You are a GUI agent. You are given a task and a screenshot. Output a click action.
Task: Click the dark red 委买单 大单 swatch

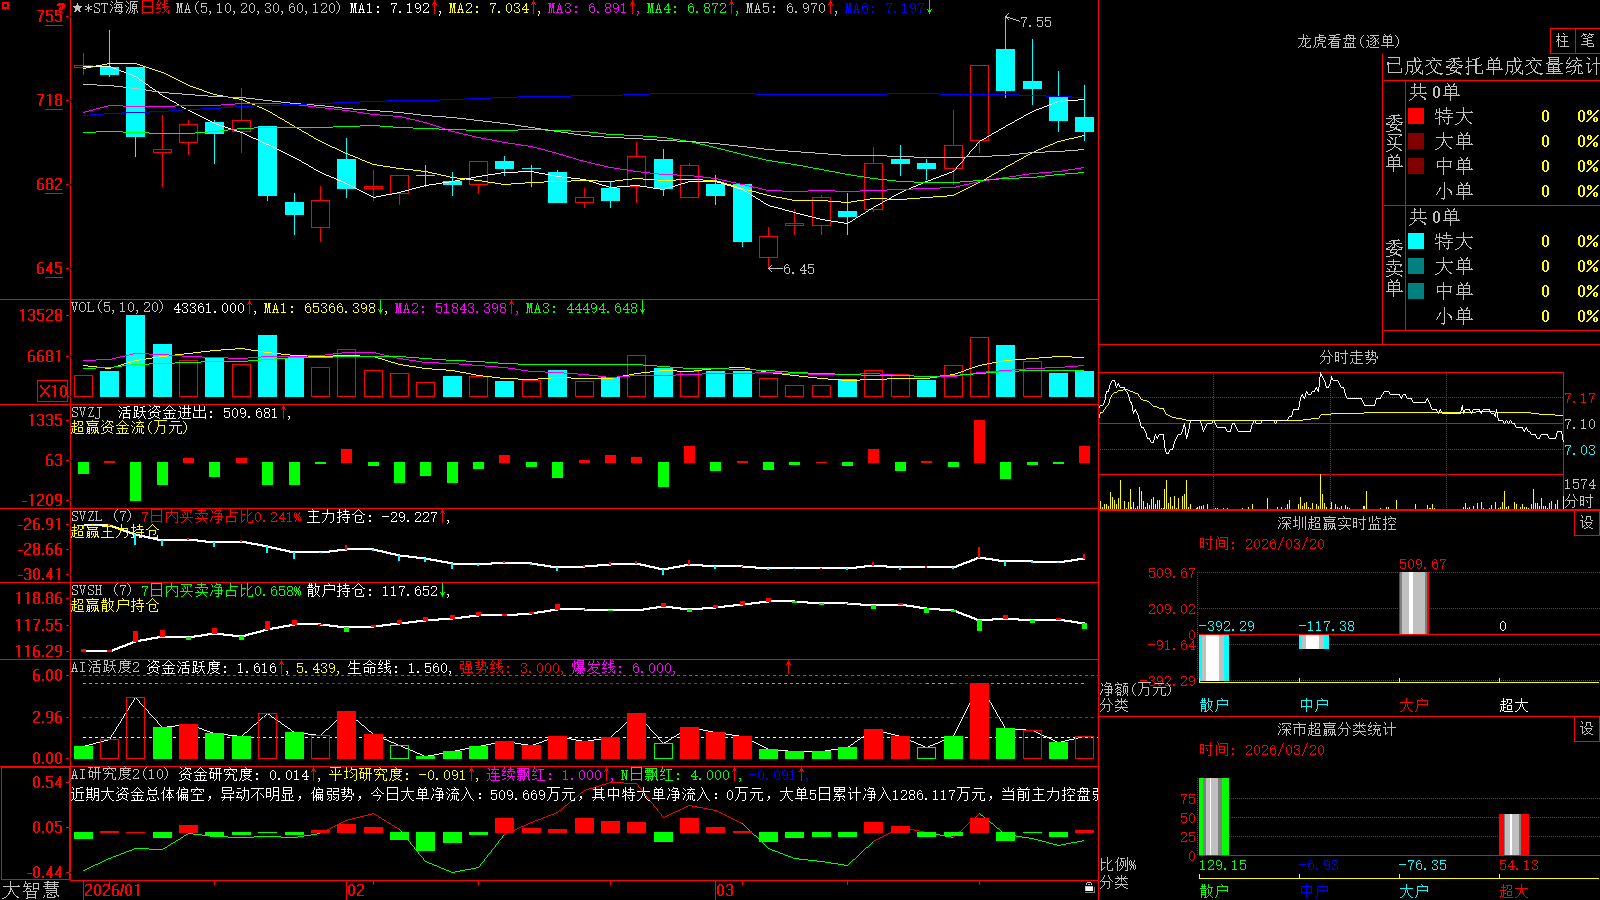(x=1416, y=141)
